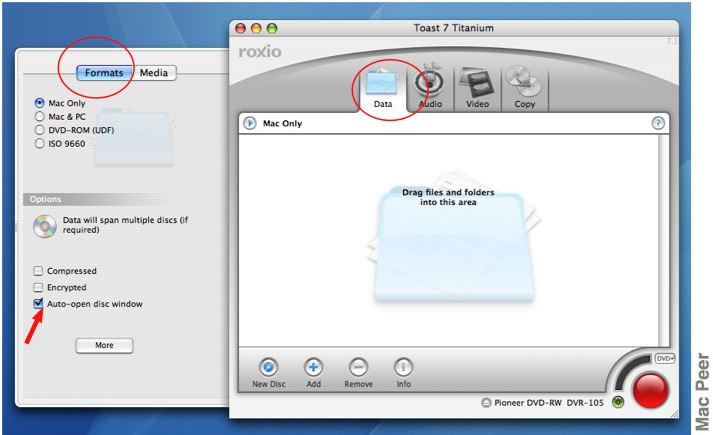
Task: Click the Remove minus icon
Action: (x=358, y=367)
